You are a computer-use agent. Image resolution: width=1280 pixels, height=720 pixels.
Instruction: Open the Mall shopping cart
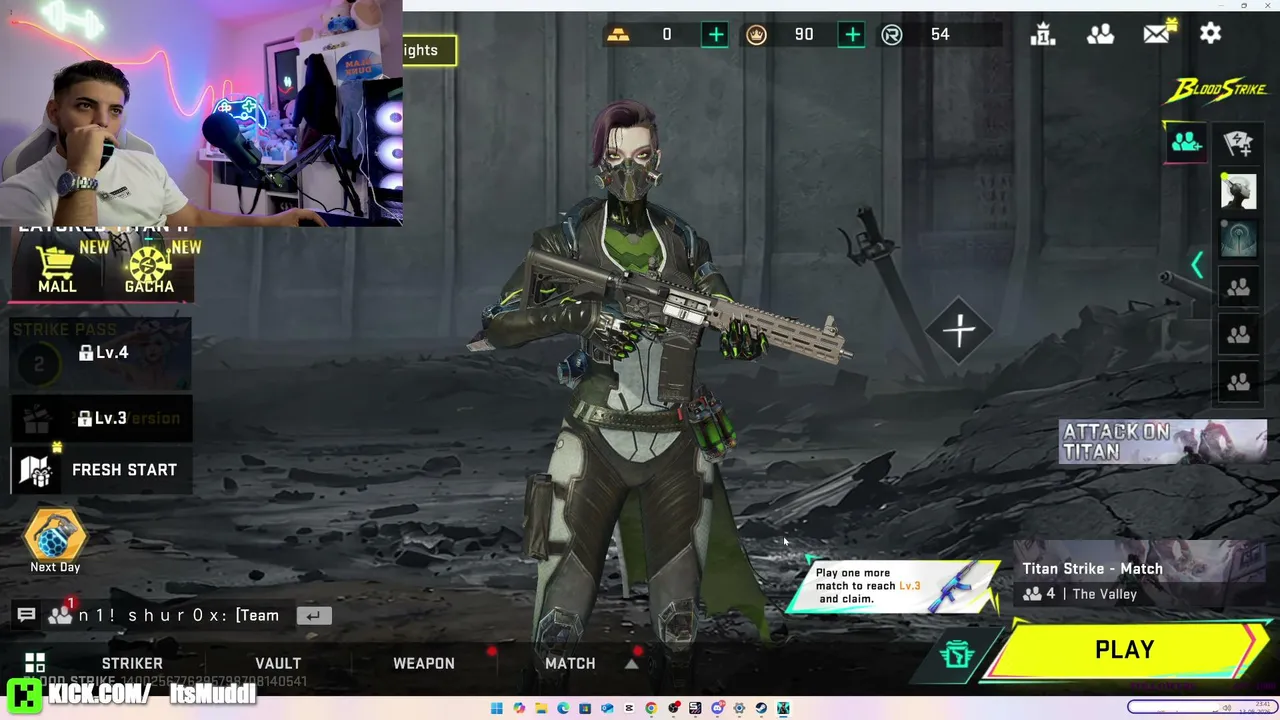tap(57, 270)
